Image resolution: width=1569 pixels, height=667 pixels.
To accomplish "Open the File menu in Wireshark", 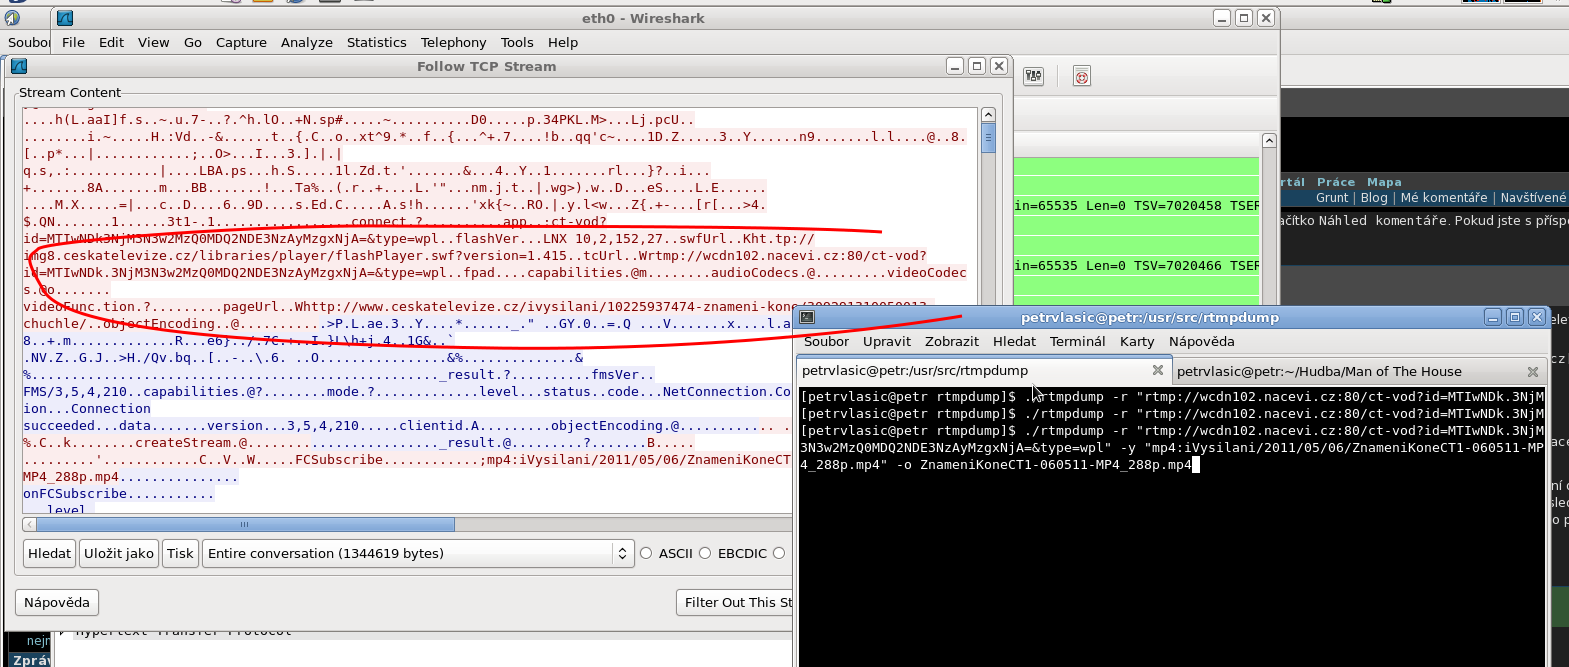I will [x=73, y=42].
